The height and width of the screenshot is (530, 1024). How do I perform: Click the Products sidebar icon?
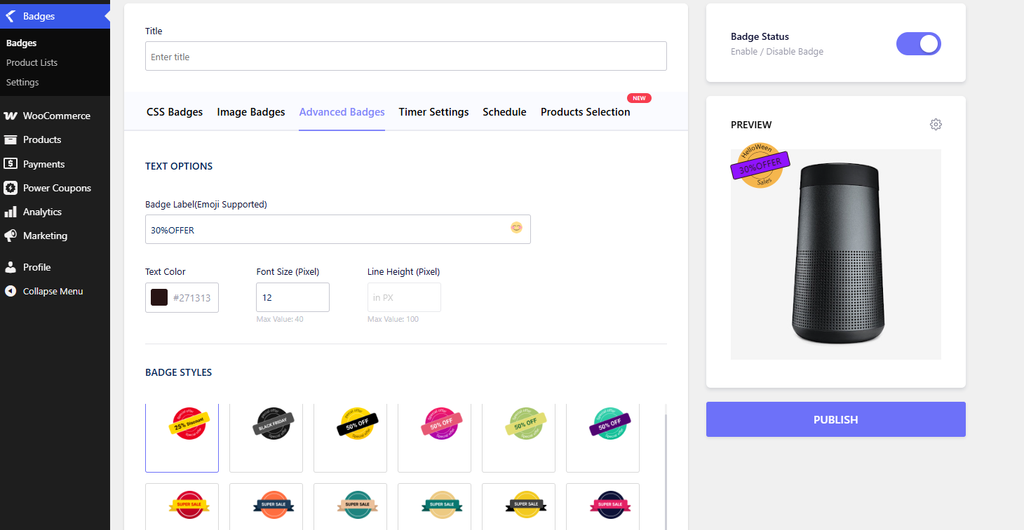(x=10, y=140)
